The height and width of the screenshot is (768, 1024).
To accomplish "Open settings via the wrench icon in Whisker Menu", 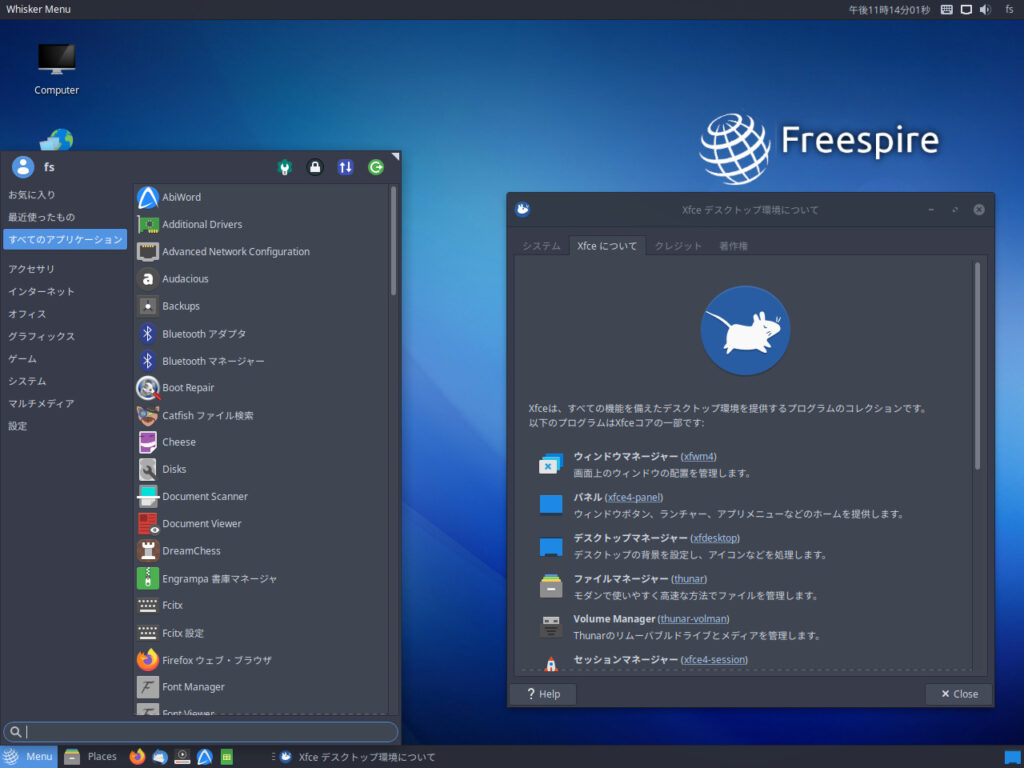I will point(285,167).
